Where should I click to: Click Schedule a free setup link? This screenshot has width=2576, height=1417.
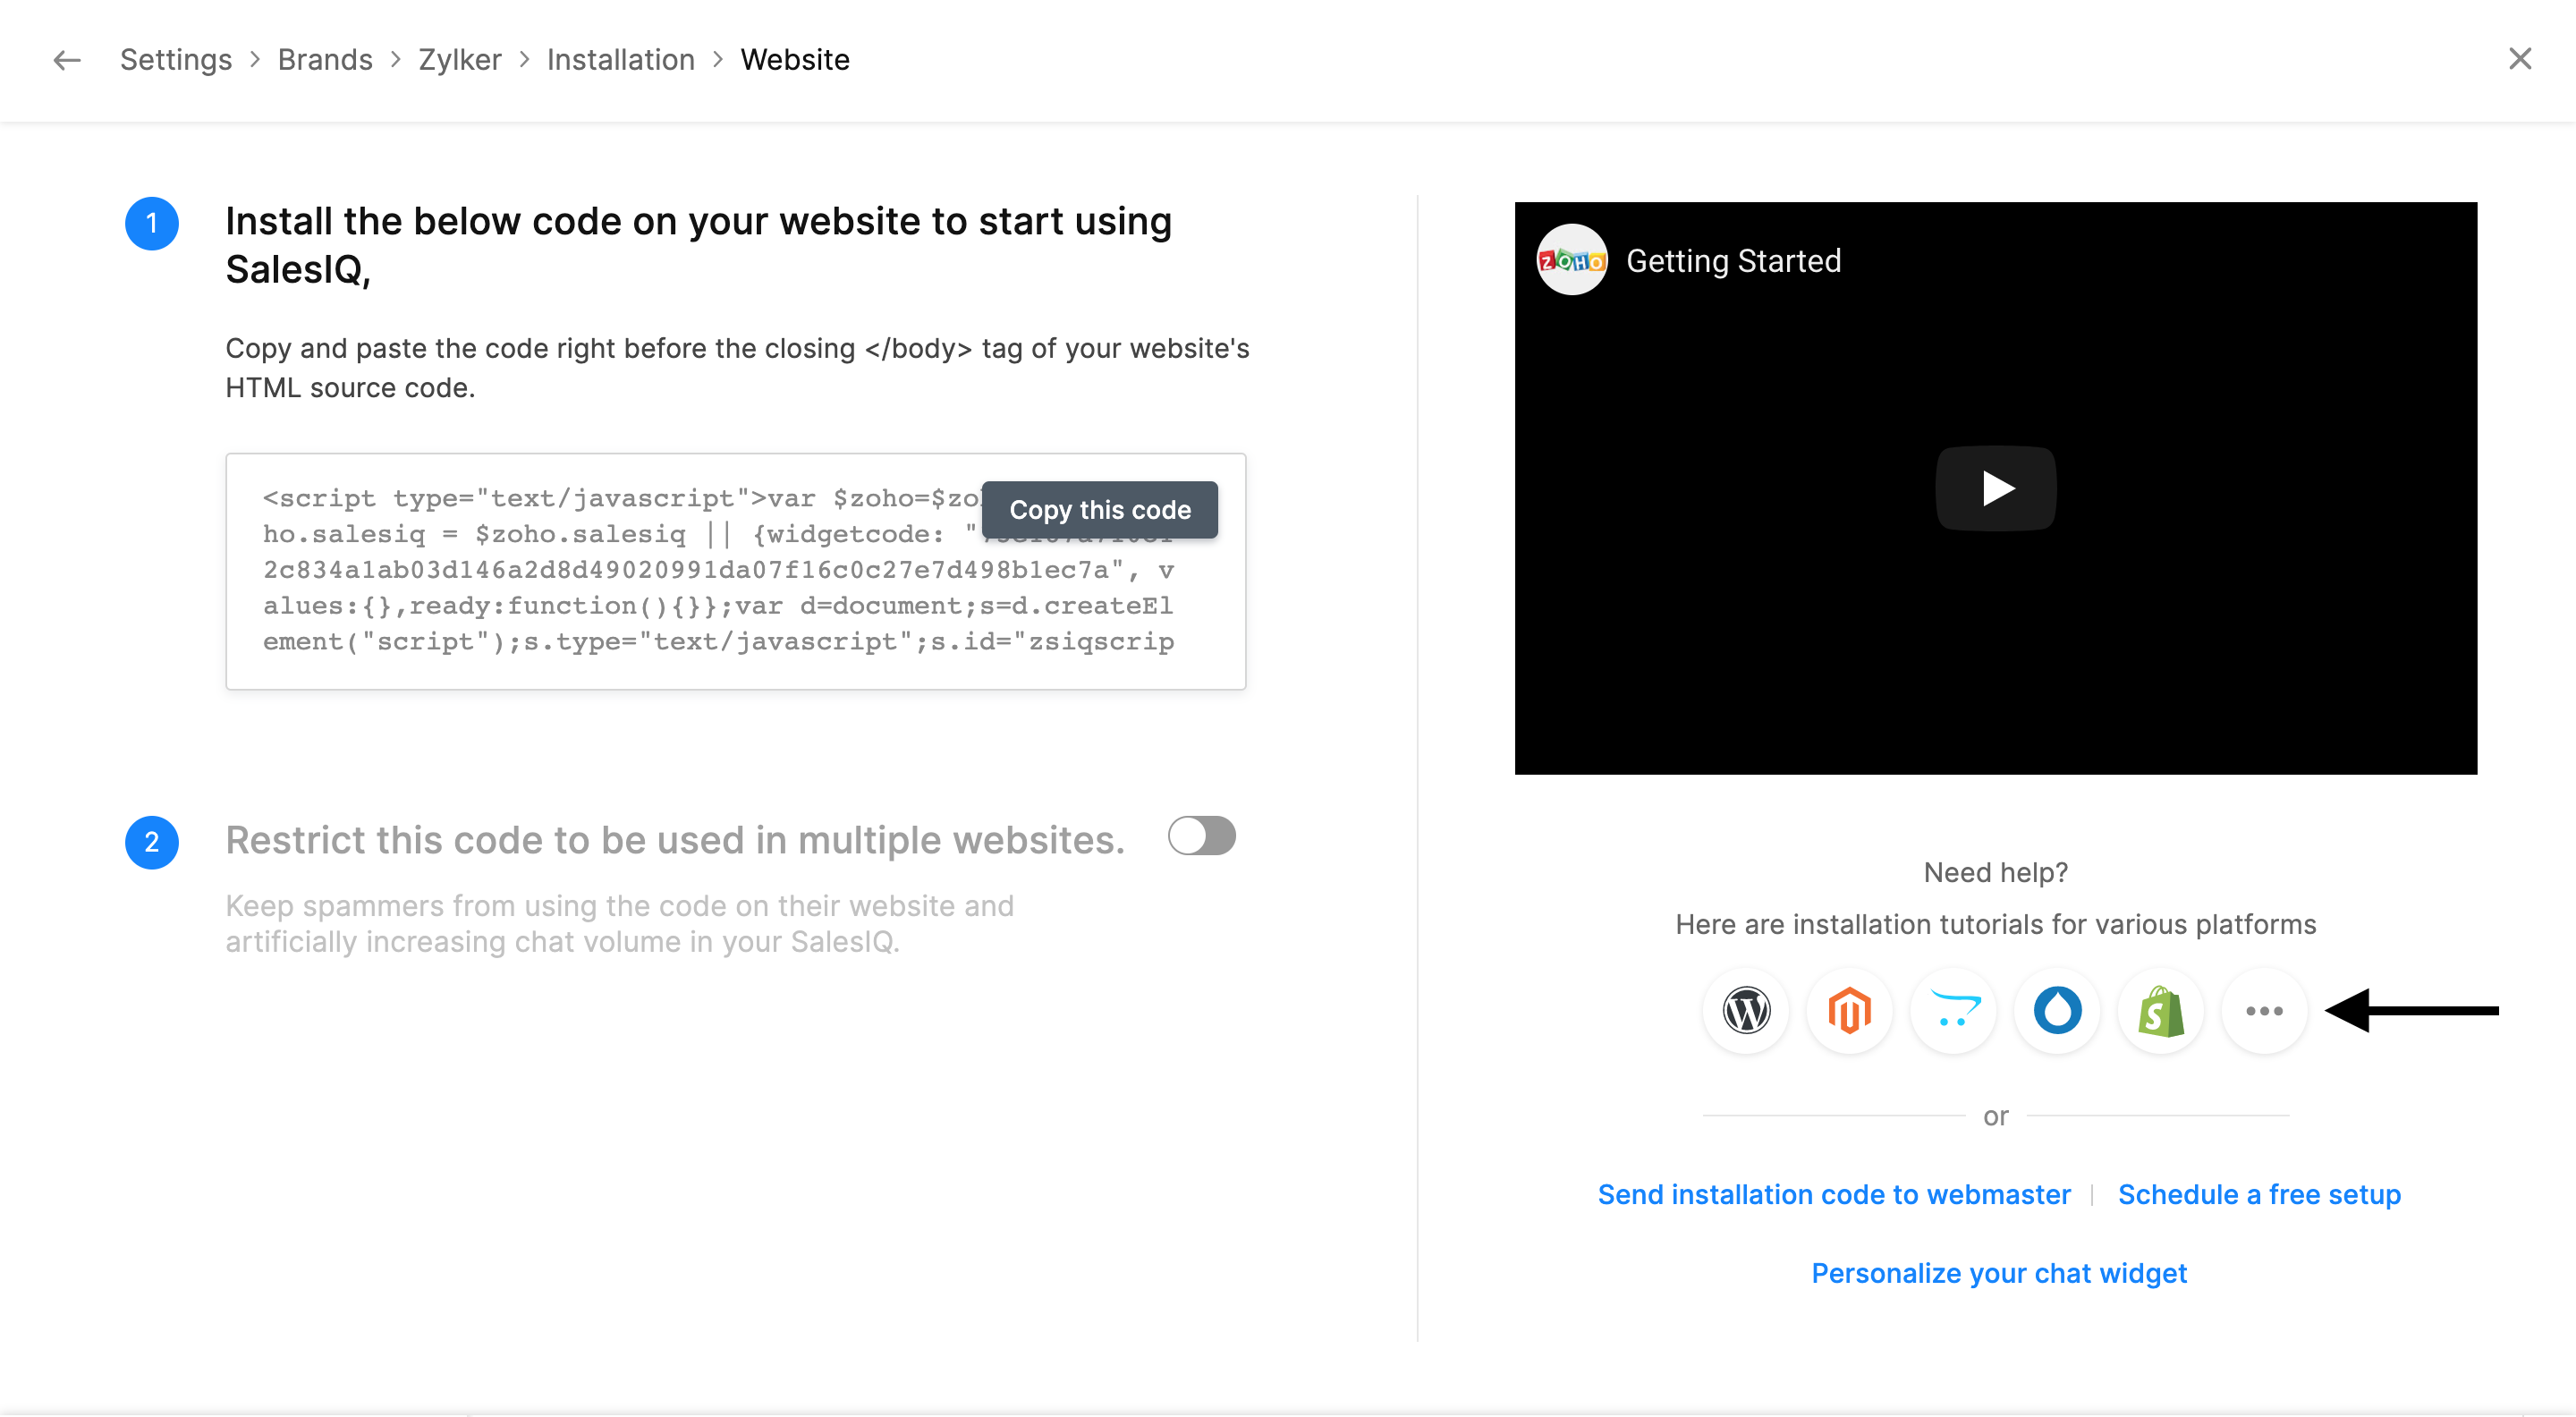tap(2258, 1194)
